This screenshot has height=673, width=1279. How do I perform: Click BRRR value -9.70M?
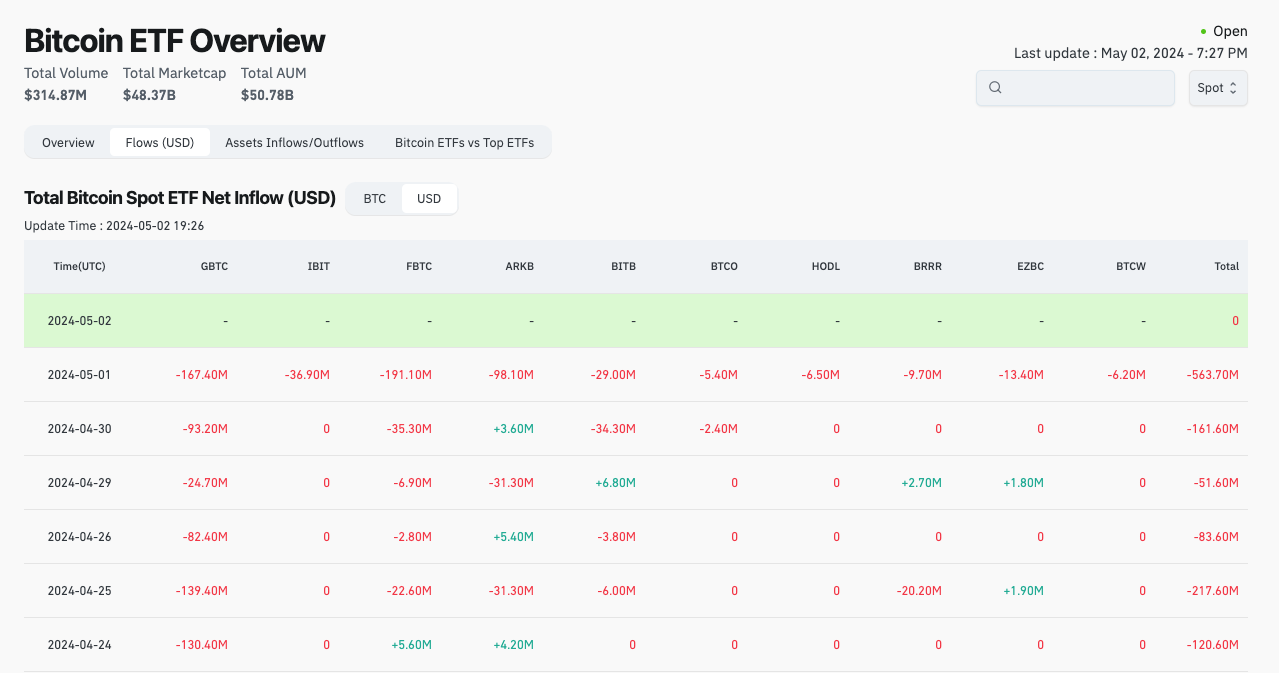[923, 375]
